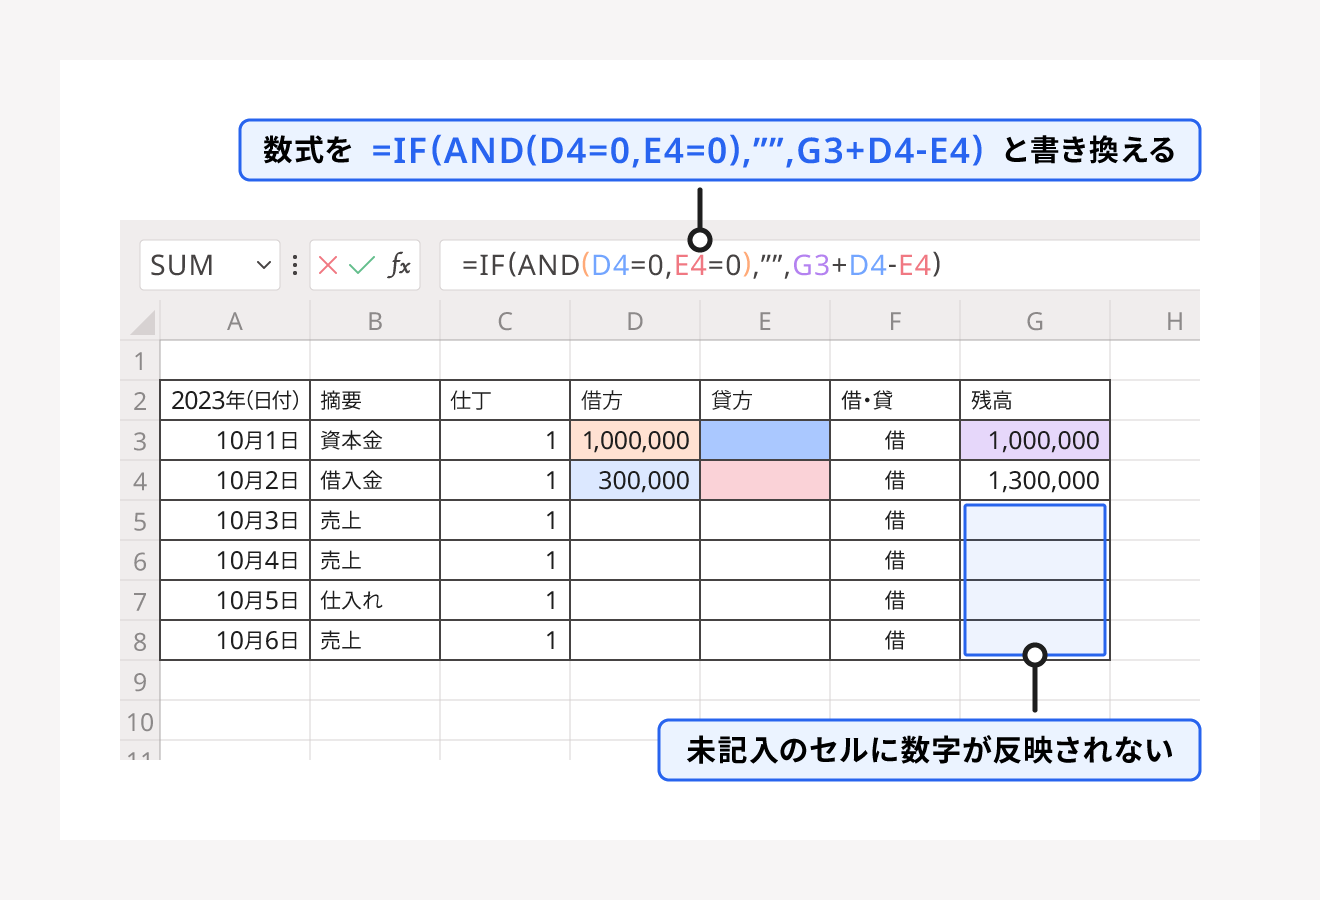Confirm formula with the checkmark icon
The width and height of the screenshot is (1320, 900).
coord(362,265)
